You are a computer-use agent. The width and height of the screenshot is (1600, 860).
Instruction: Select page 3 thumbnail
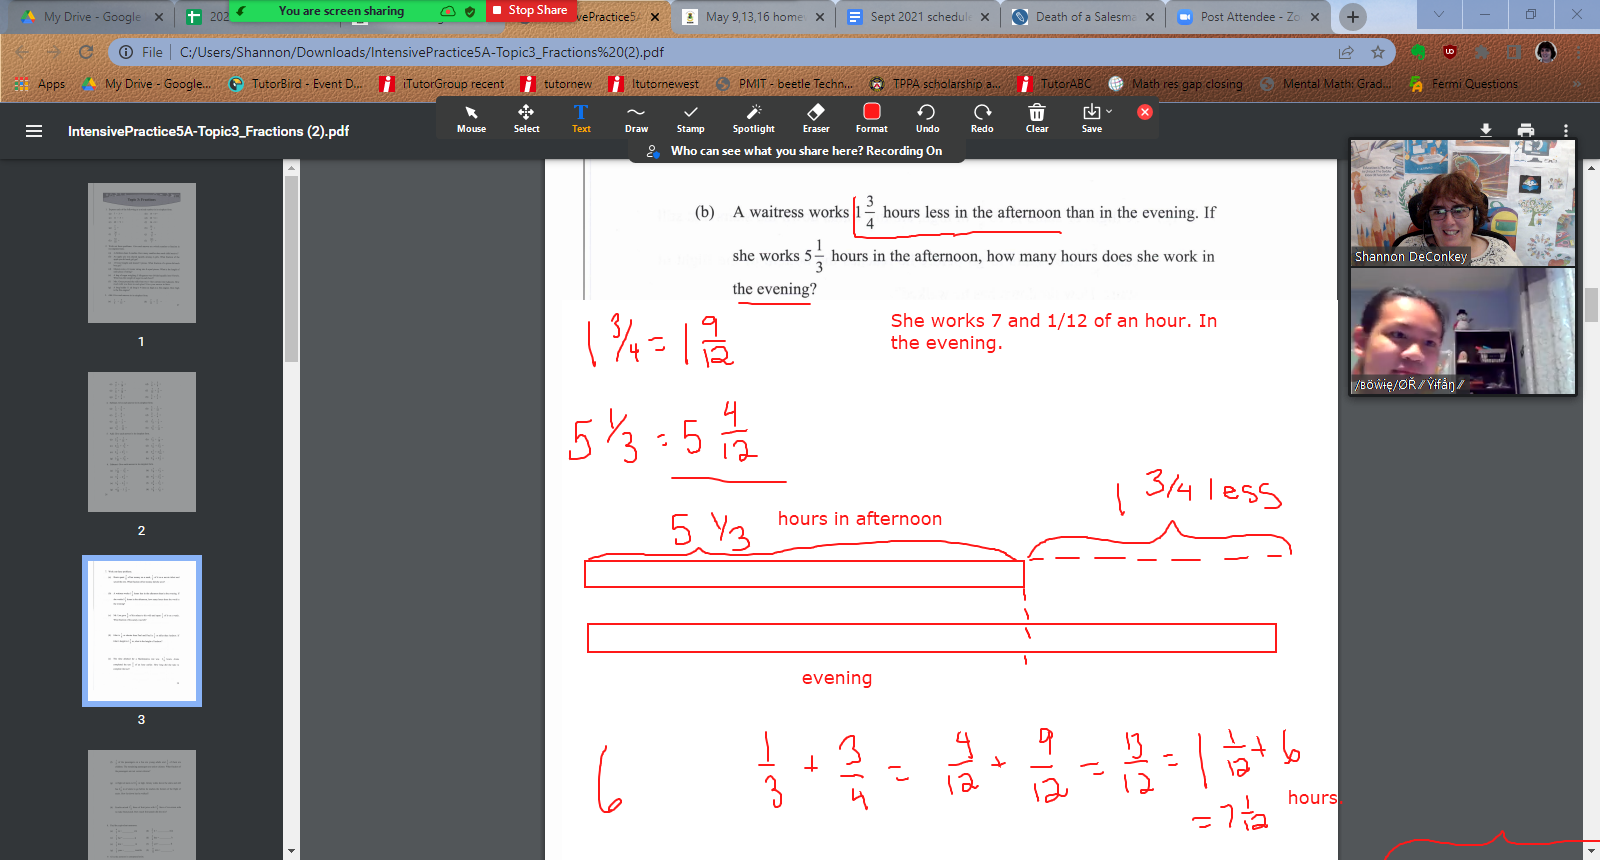coord(142,631)
